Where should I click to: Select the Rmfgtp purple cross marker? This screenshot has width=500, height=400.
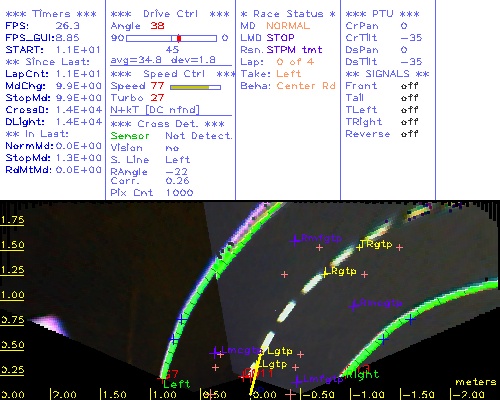coord(295,240)
